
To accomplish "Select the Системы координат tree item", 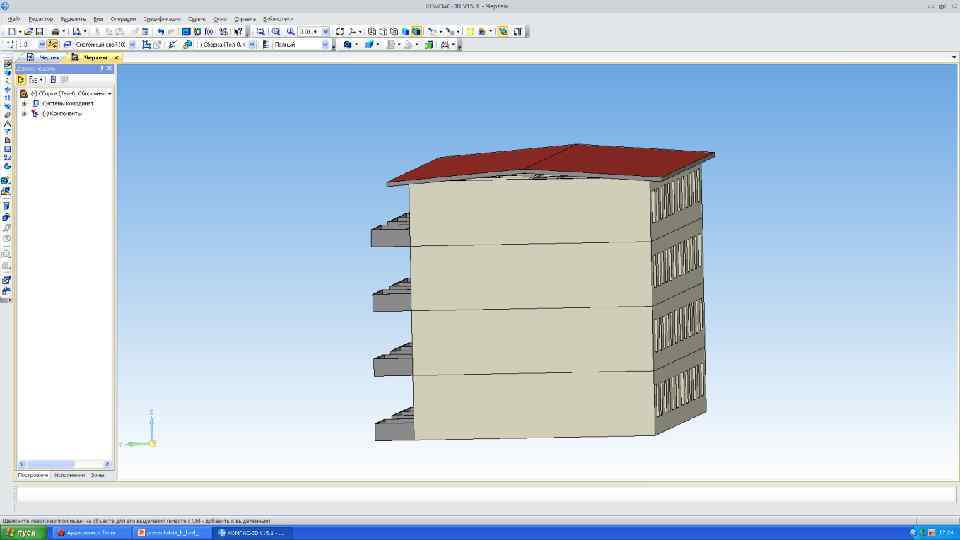I will (67, 103).
